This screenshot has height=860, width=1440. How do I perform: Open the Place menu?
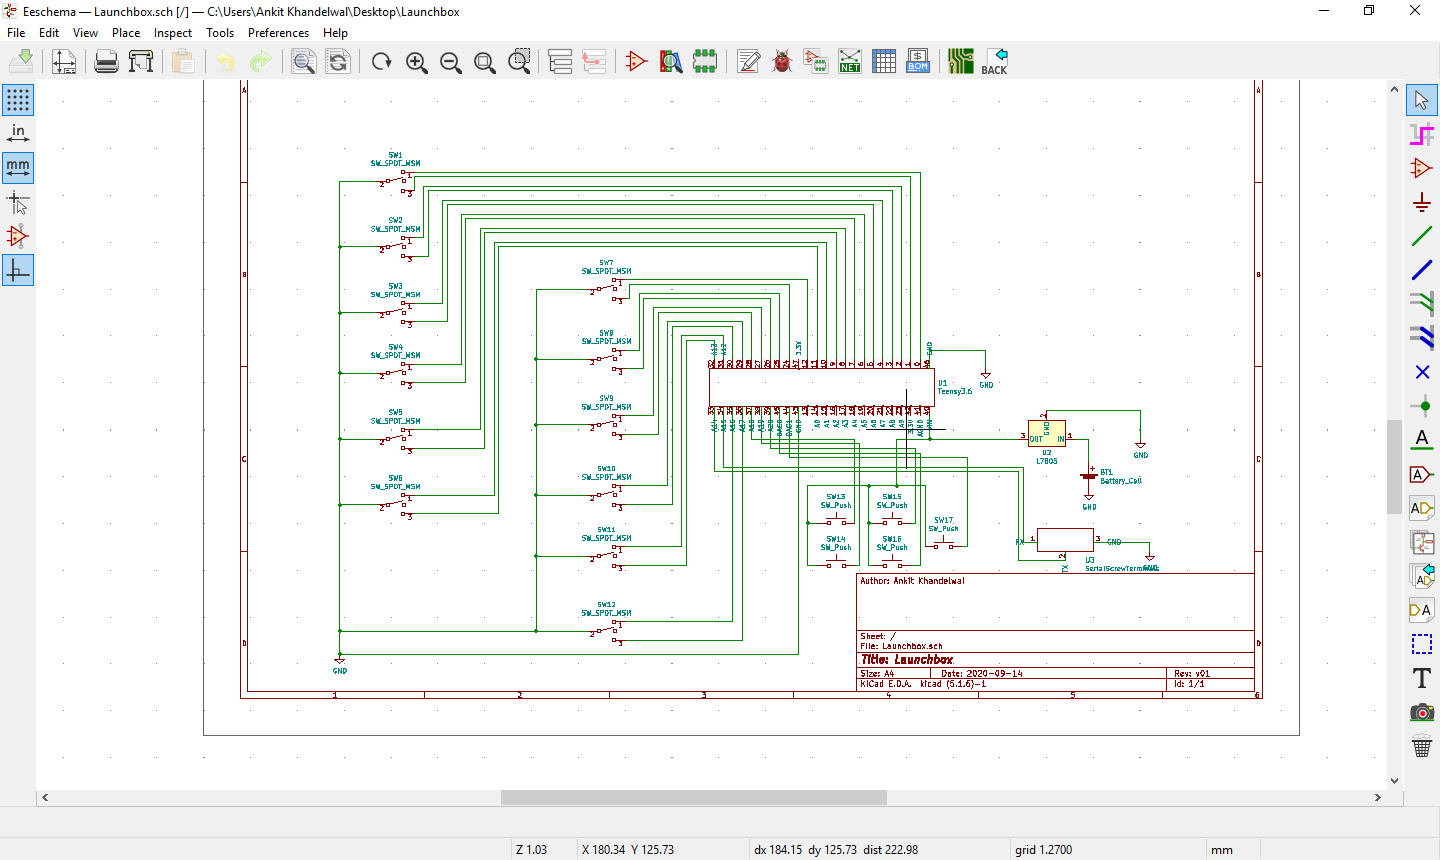coord(126,33)
